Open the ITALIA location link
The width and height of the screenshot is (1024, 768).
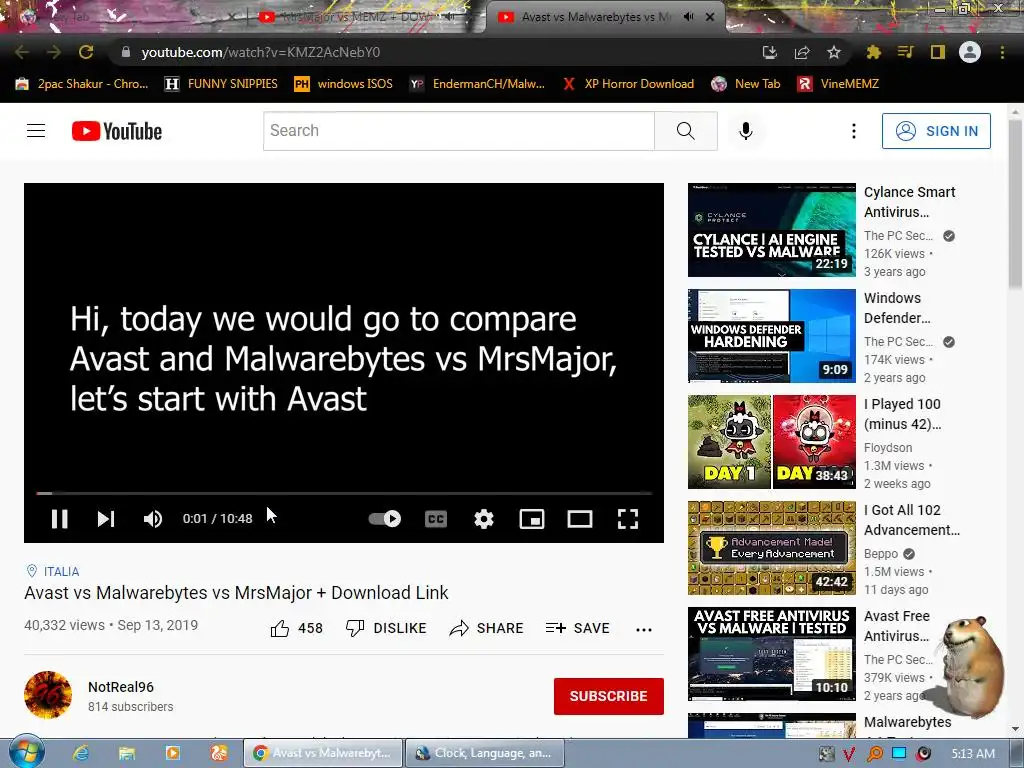pyautogui.click(x=61, y=571)
